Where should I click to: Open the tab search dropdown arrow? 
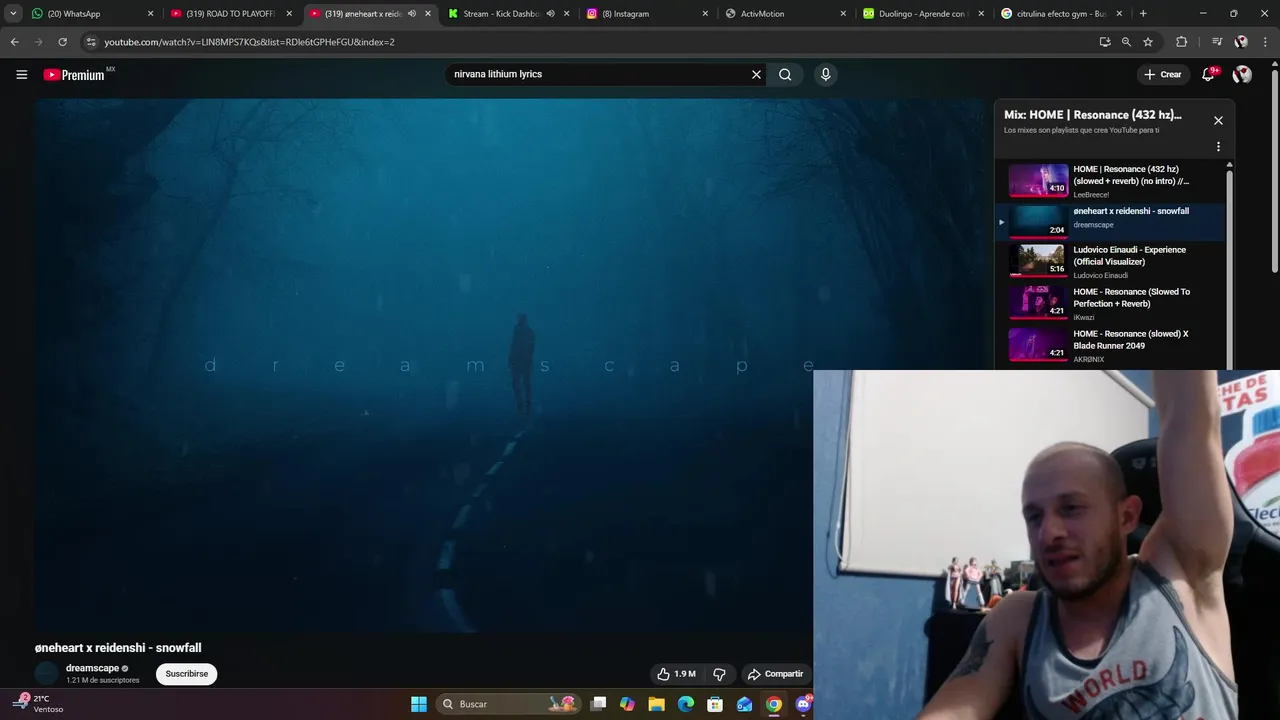click(13, 13)
